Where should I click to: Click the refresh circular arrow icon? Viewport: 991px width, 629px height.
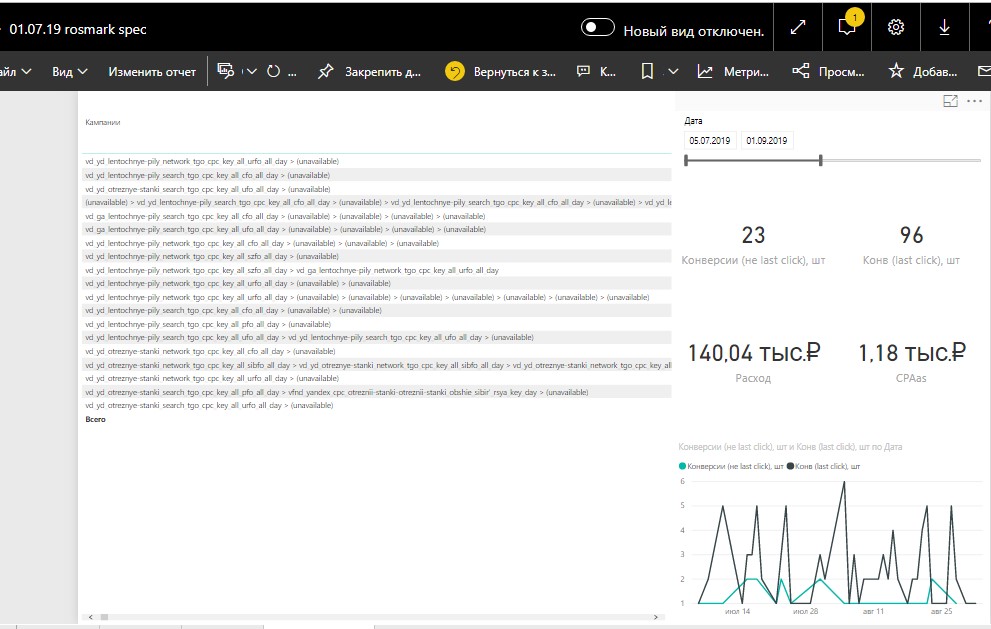pyautogui.click(x=273, y=71)
